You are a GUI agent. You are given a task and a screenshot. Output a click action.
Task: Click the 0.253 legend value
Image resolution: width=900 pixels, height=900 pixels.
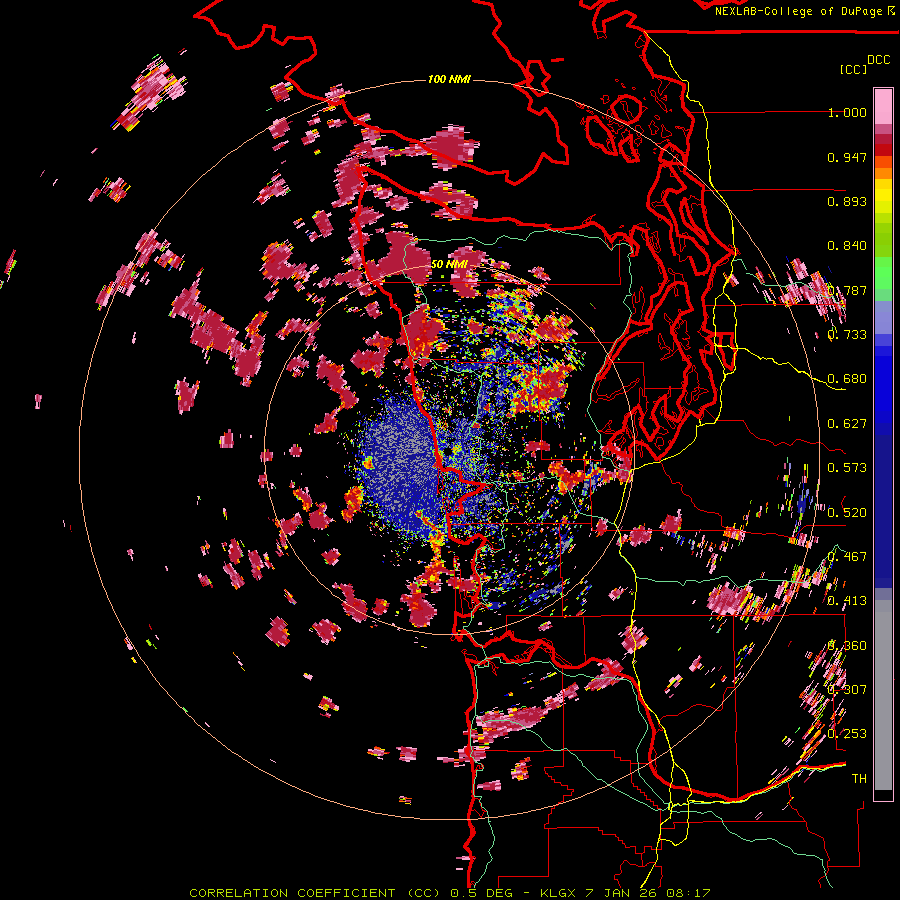point(847,734)
